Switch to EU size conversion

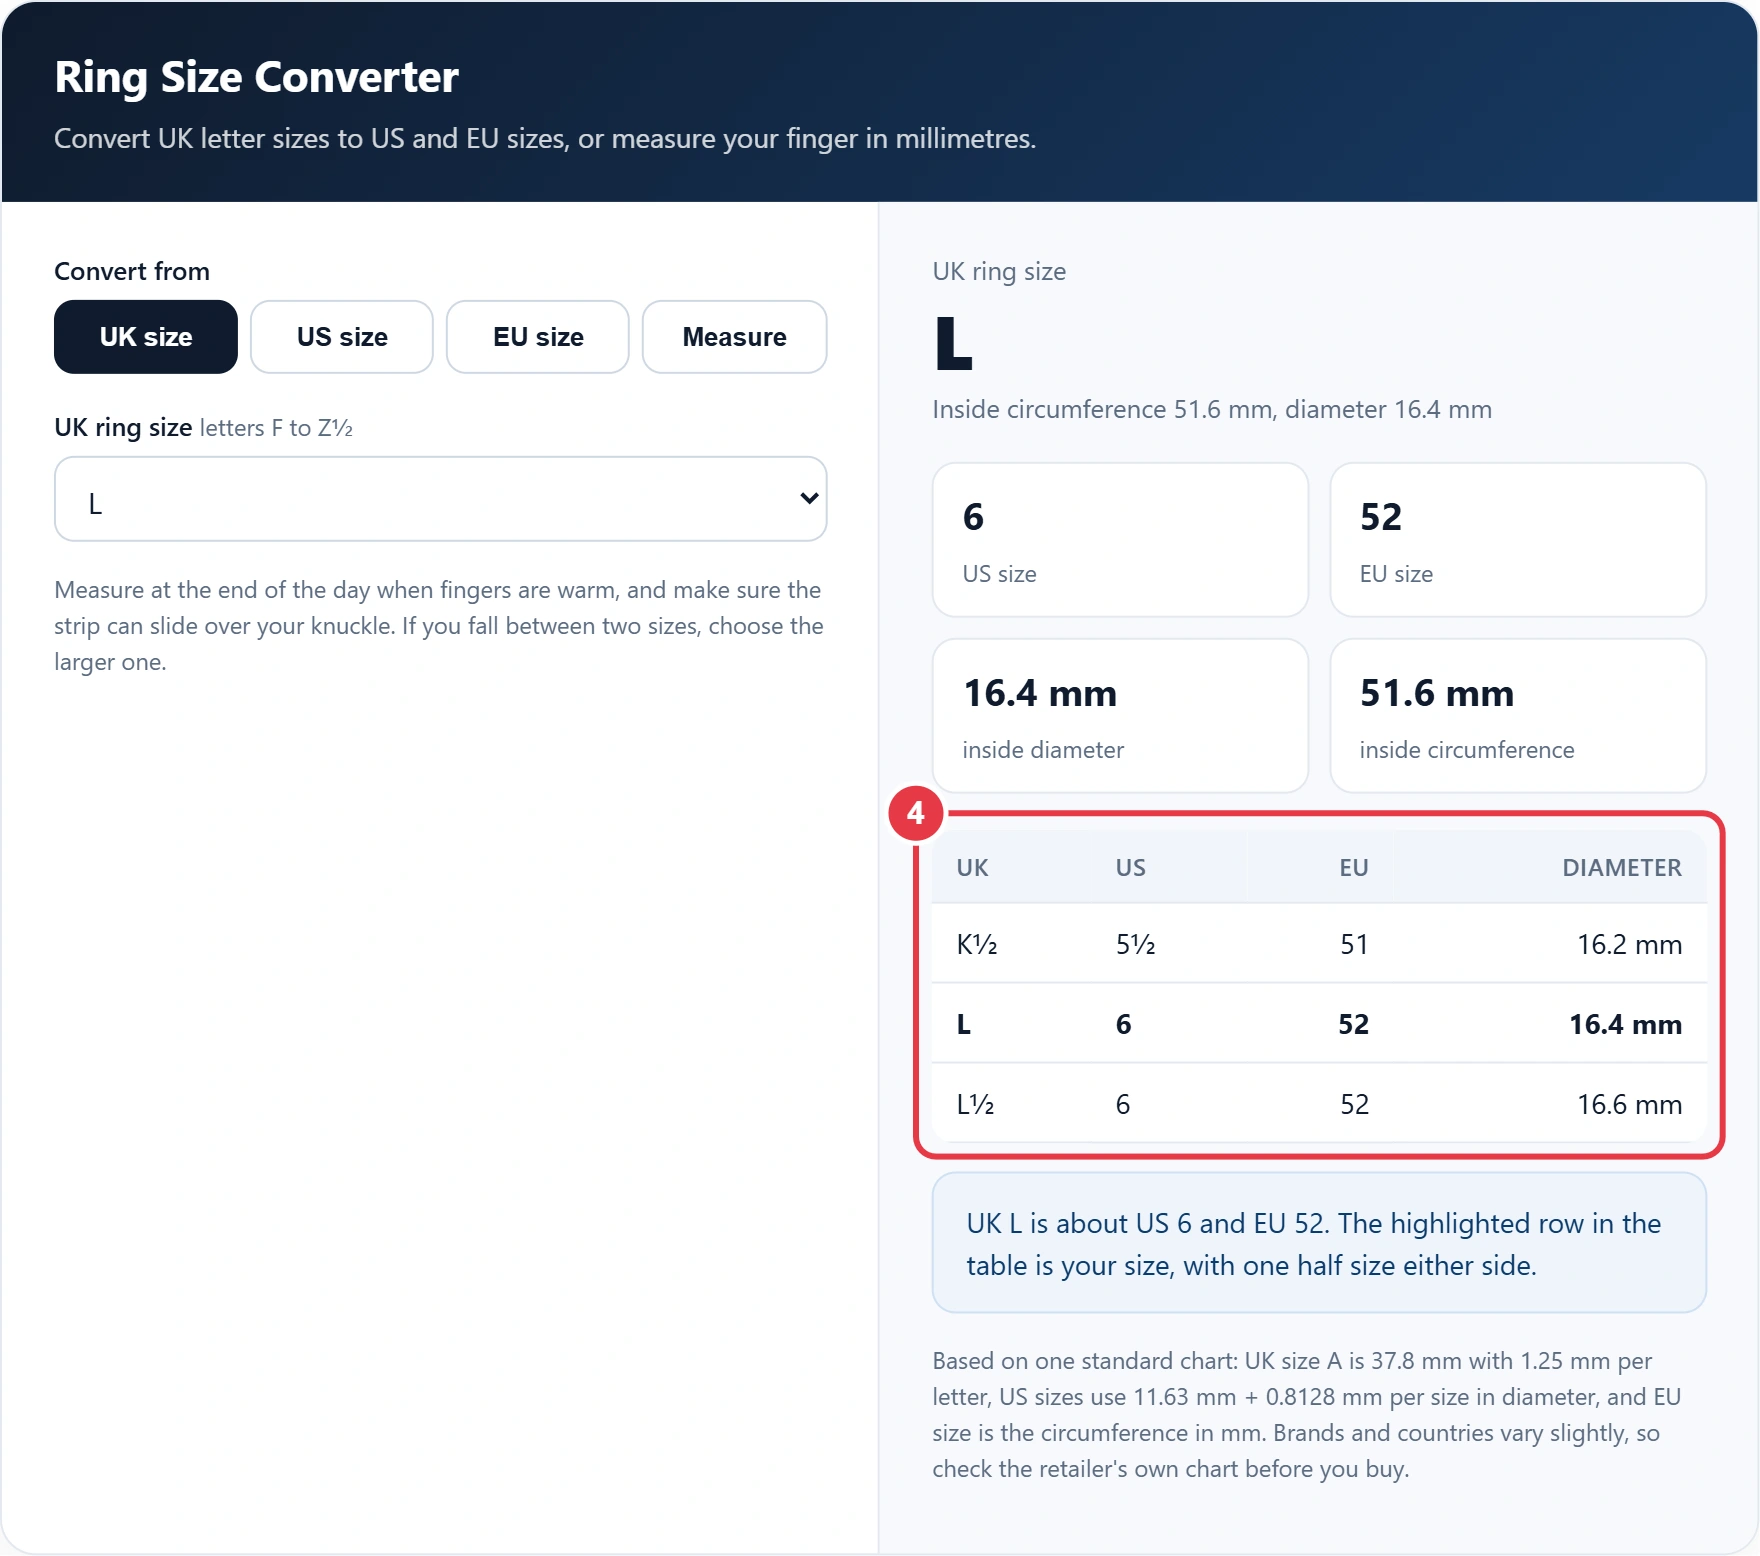click(538, 337)
